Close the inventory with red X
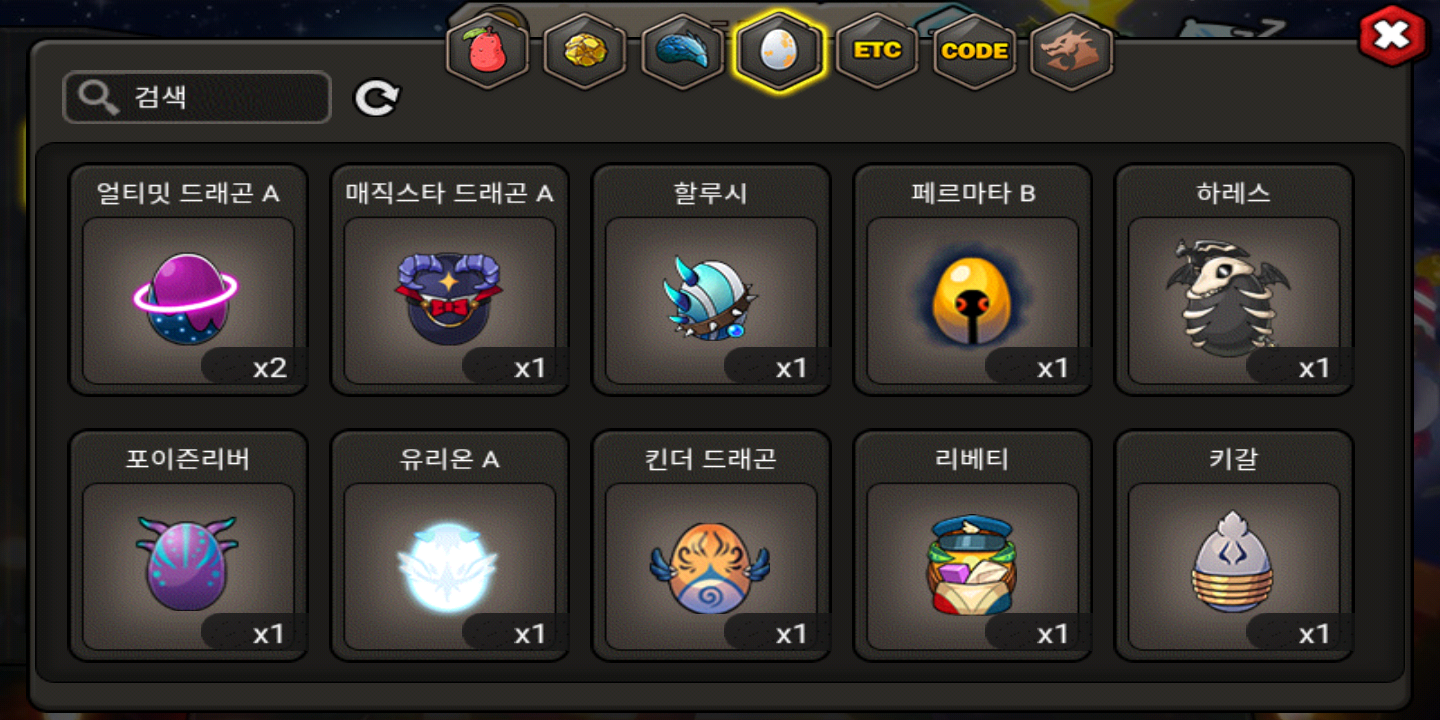Screen dimensions: 1440x720 click(x=1391, y=37)
